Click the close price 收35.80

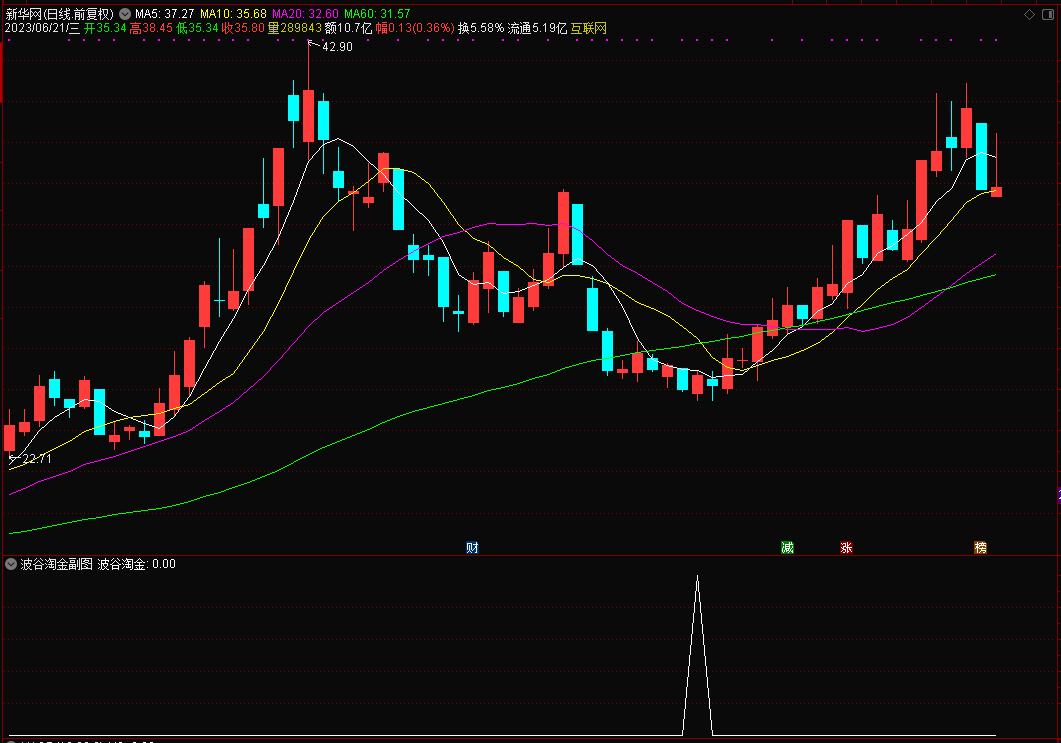click(x=243, y=28)
